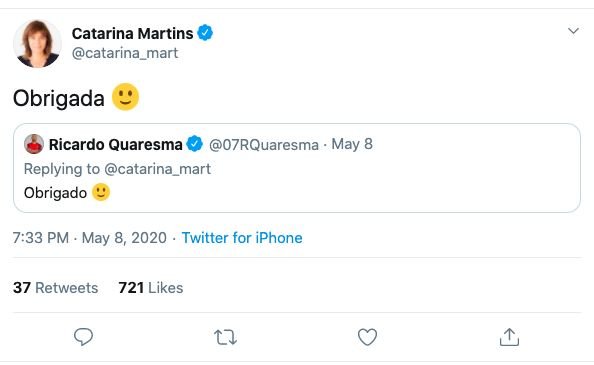This screenshot has height=365, width=594.
Task: Open the share tweet icon
Action: click(x=509, y=337)
